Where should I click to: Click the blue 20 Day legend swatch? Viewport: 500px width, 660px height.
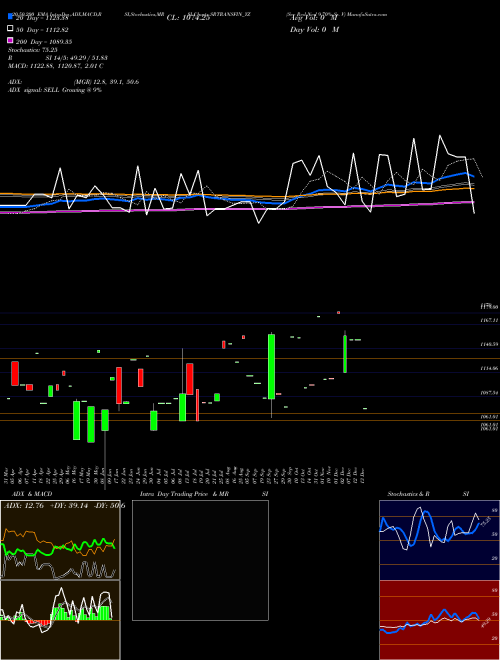pyautogui.click(x=10, y=16)
